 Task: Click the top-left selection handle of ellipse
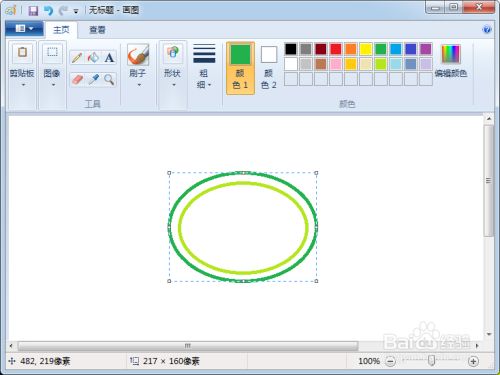point(169,173)
